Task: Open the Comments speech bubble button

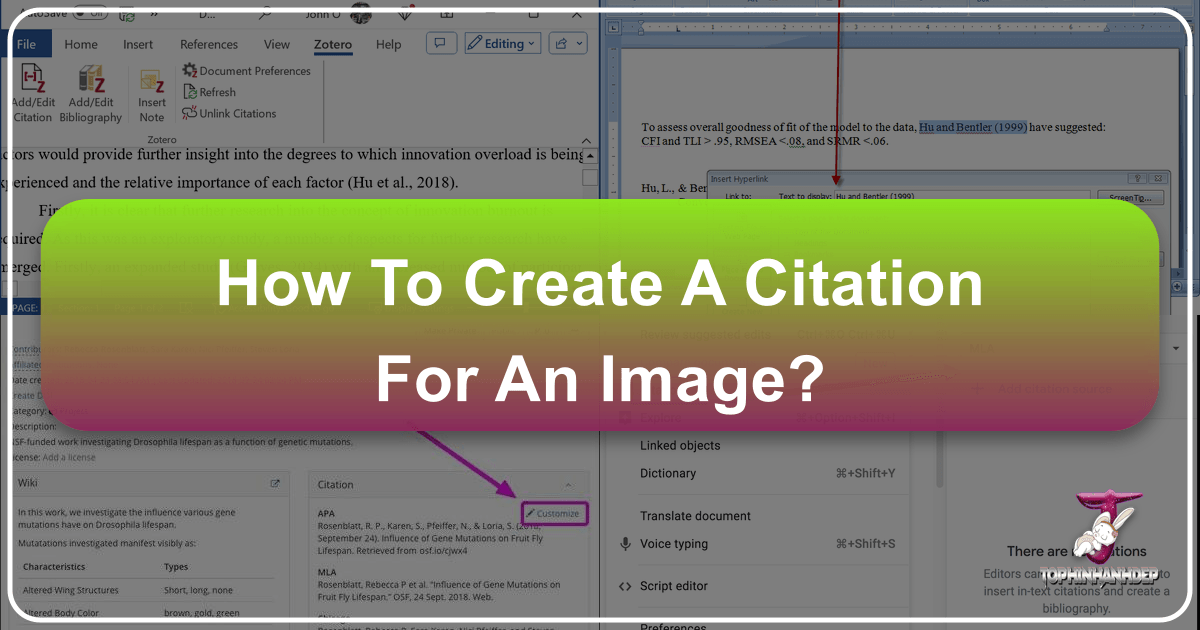Action: (x=438, y=44)
